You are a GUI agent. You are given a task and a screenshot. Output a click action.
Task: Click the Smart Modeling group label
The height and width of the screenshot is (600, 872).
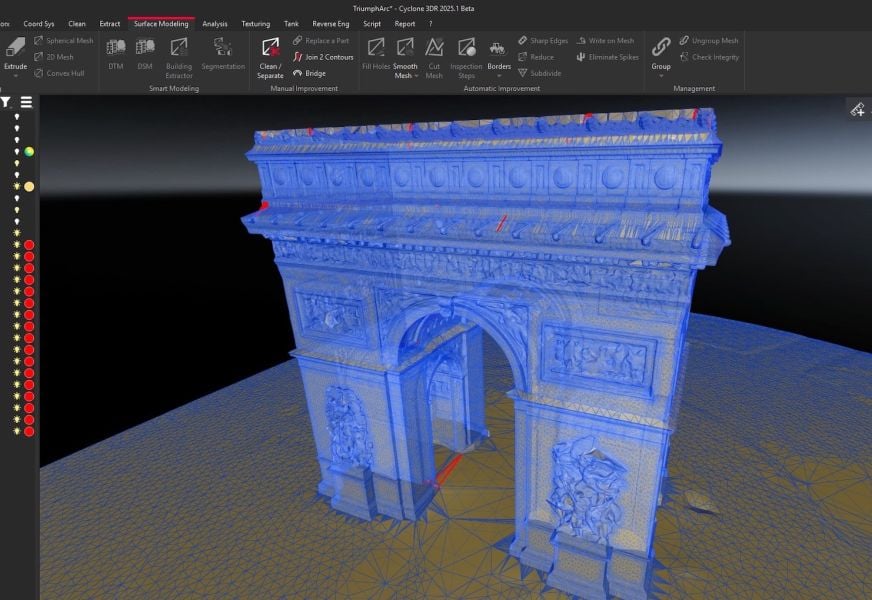[x=174, y=88]
